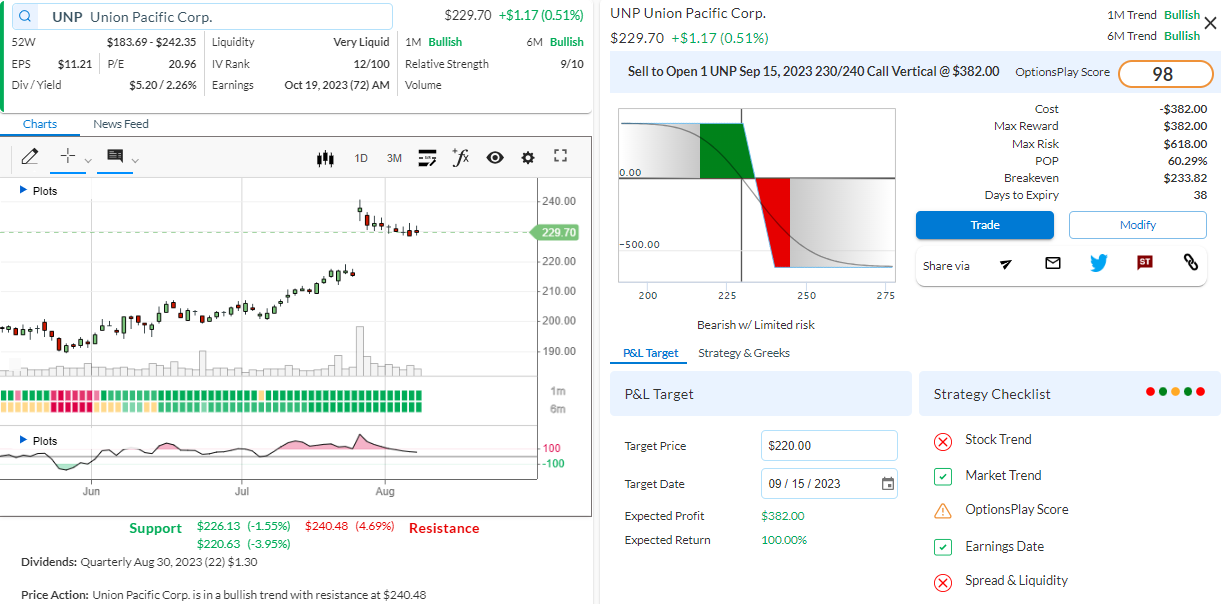Click the blue Trade button
The width and height of the screenshot is (1222, 604).
985,225
